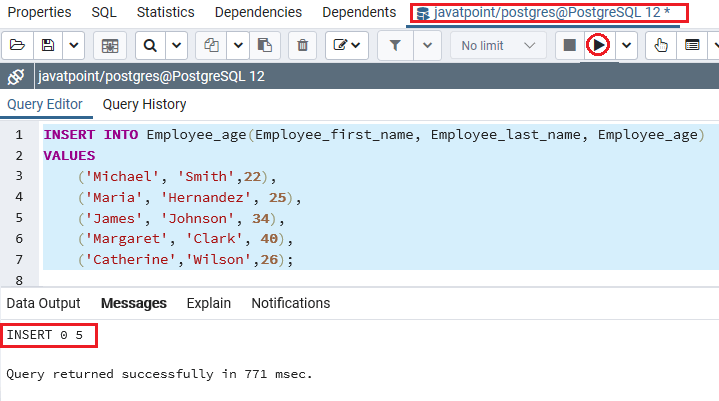Click the INSERT INTO line in editor
This screenshot has height=401, width=719.
point(374,135)
